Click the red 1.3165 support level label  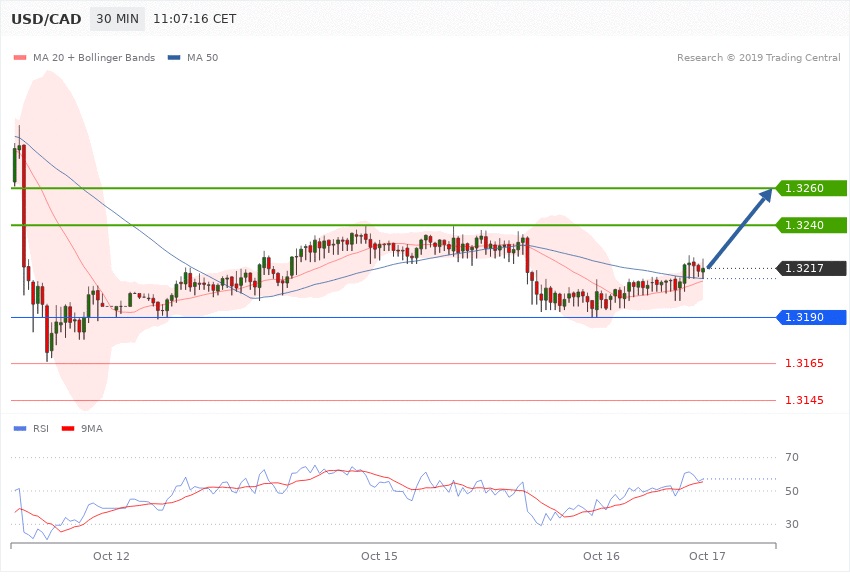pos(805,363)
